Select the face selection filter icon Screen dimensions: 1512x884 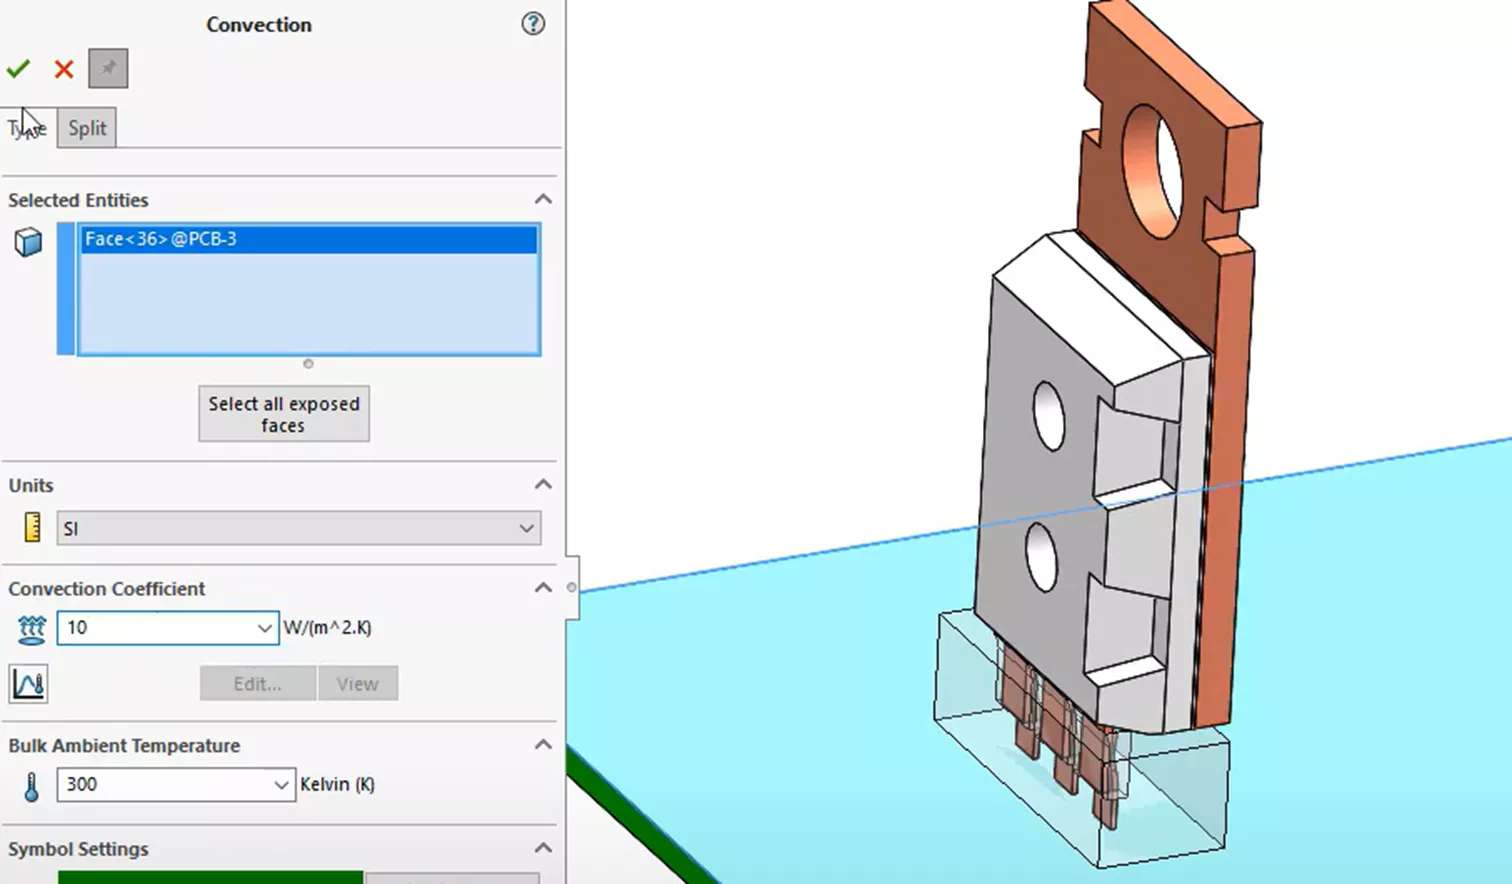point(29,241)
